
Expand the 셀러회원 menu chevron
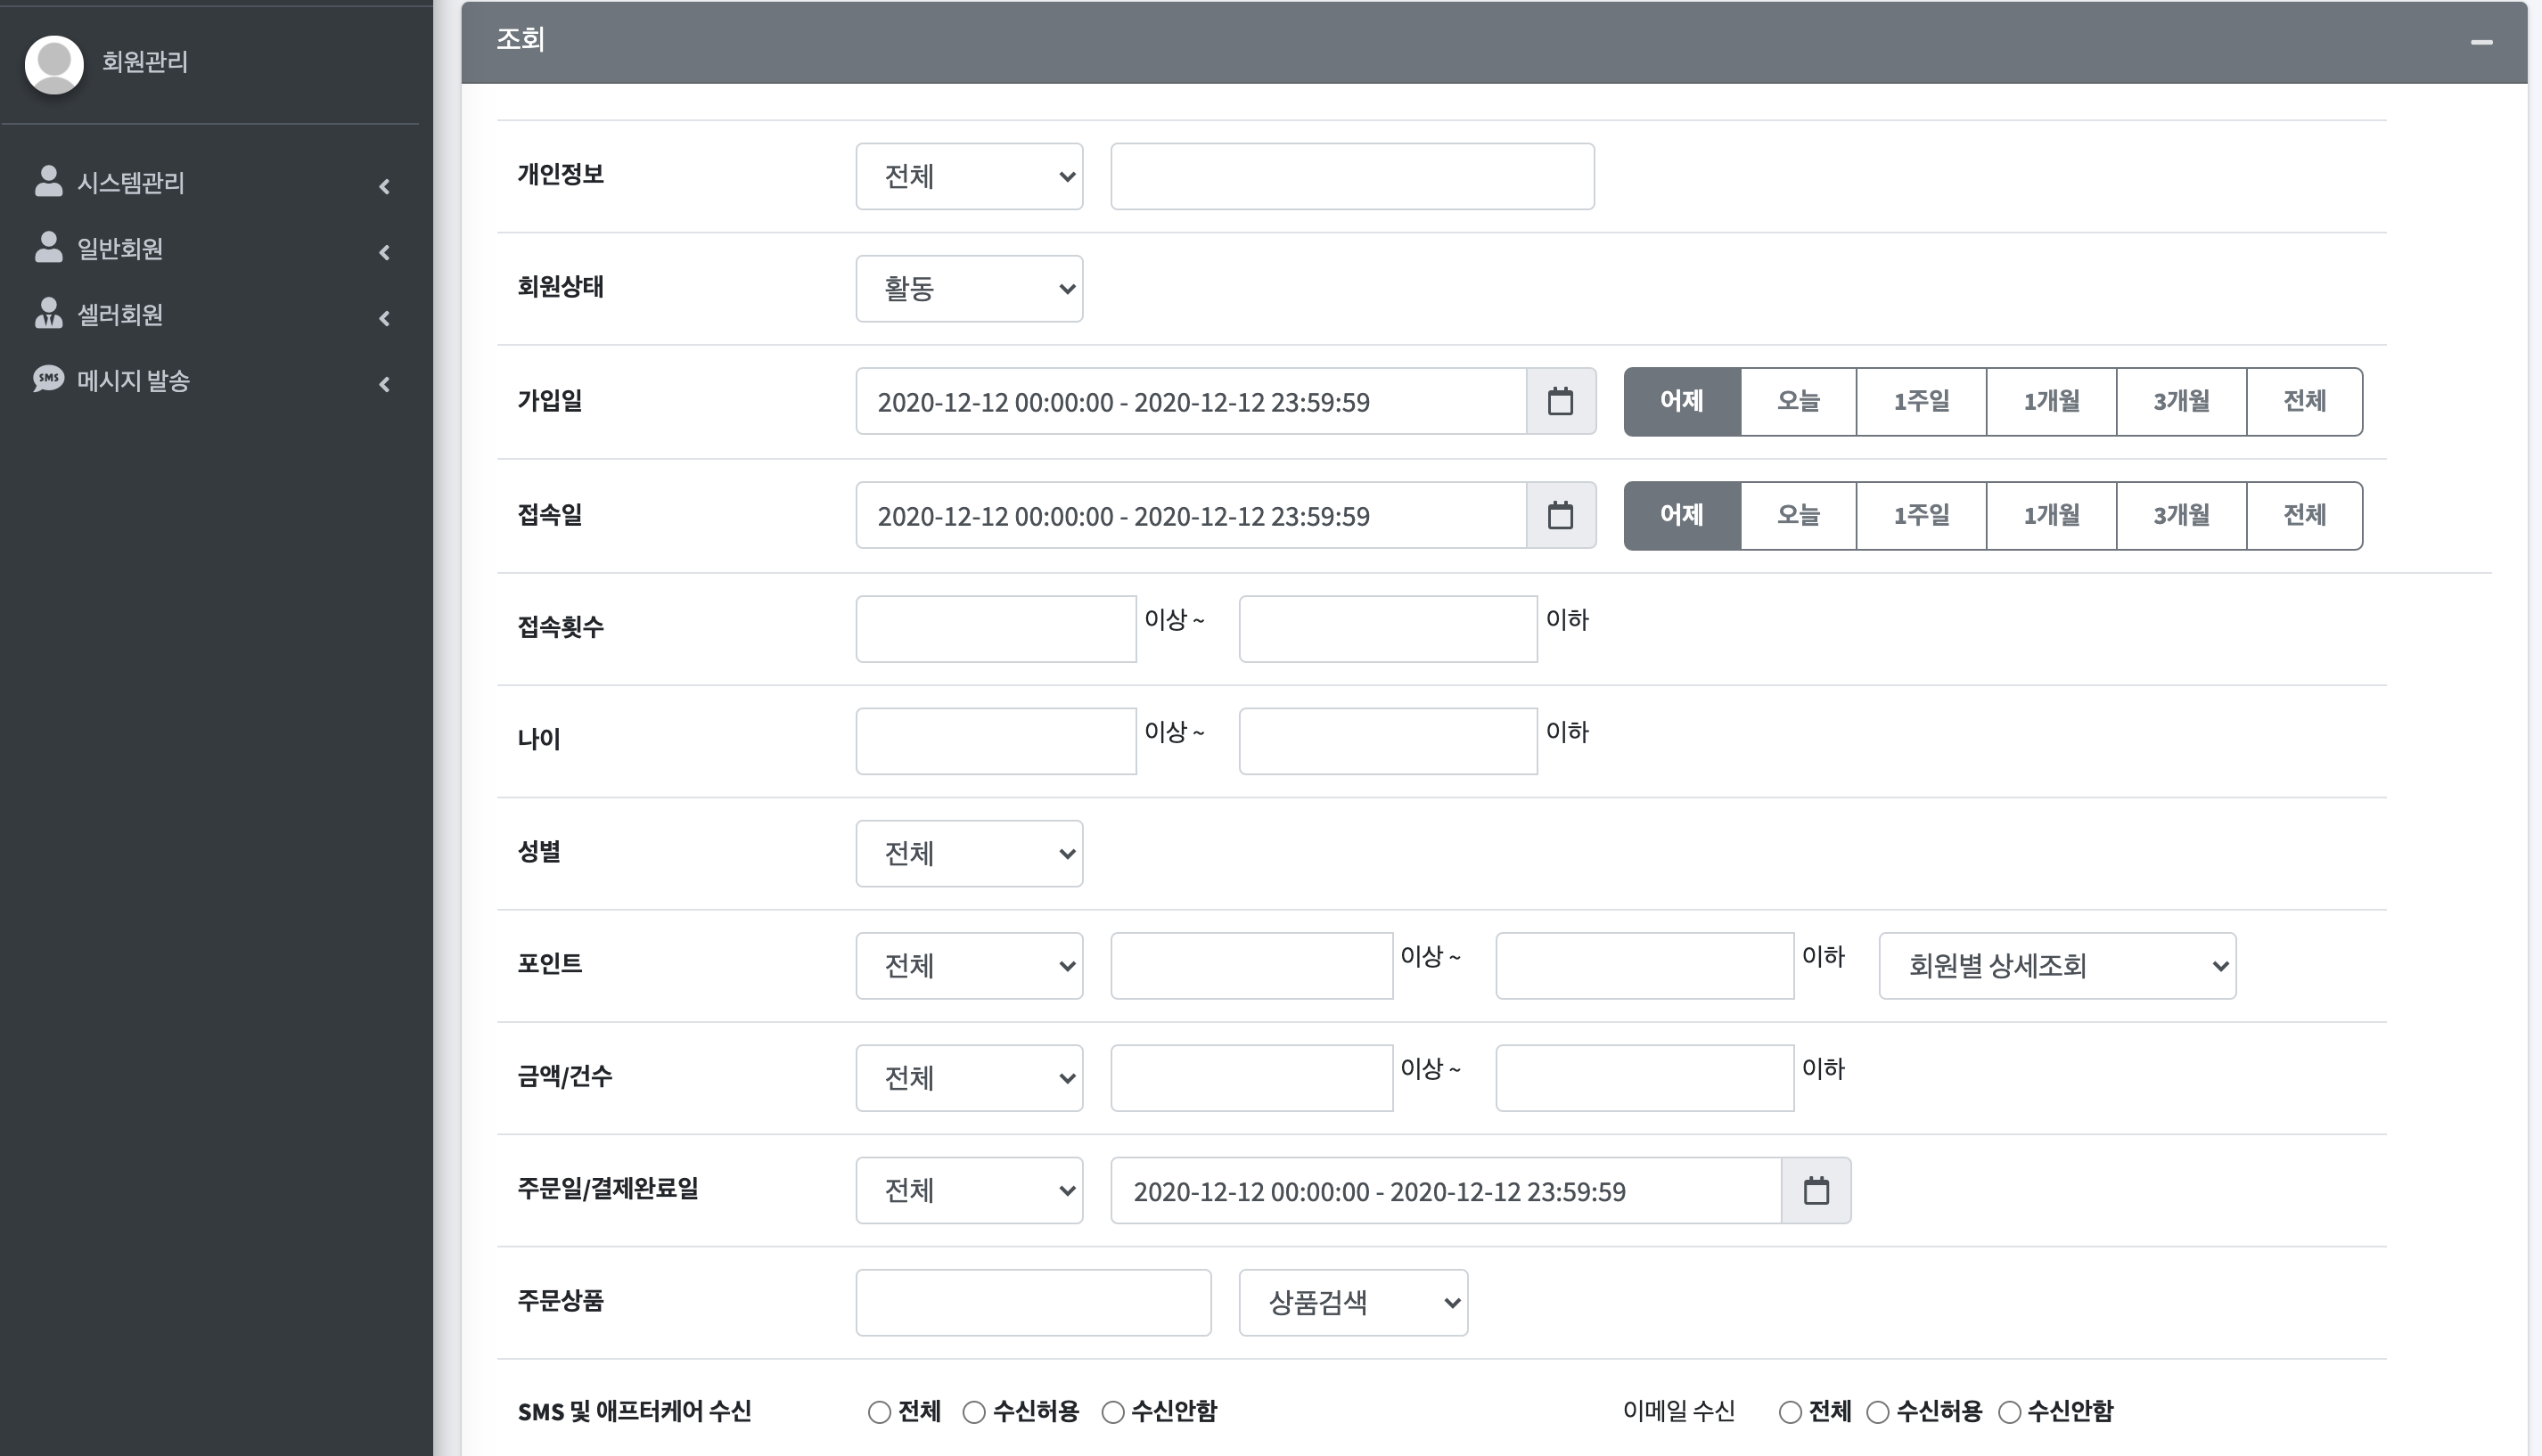tap(384, 318)
